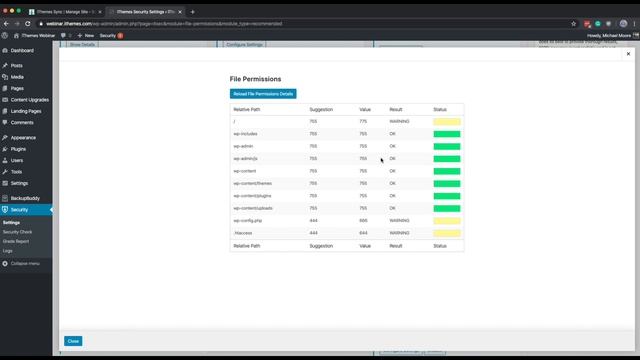Open the WordPress Settings menu

(x=19, y=183)
